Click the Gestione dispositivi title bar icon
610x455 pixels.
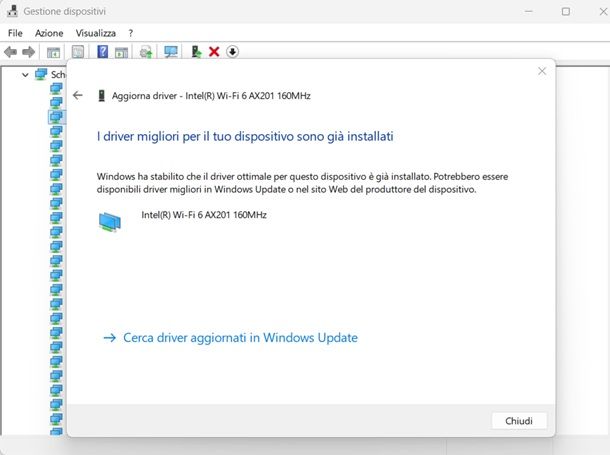click(x=12, y=11)
